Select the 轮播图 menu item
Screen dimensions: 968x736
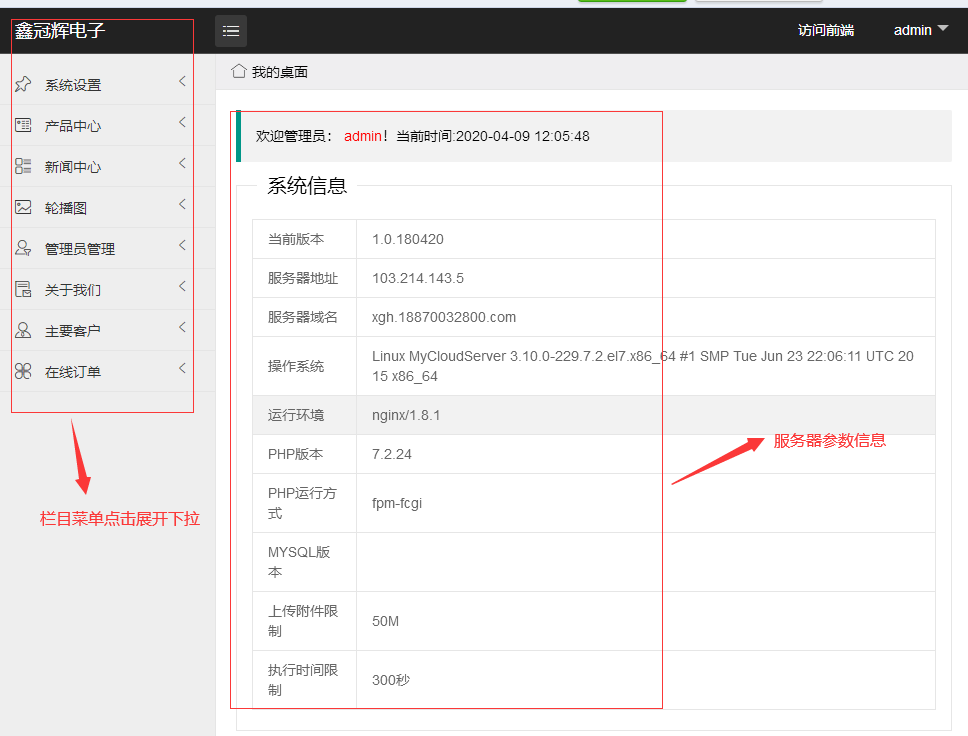tap(66, 208)
